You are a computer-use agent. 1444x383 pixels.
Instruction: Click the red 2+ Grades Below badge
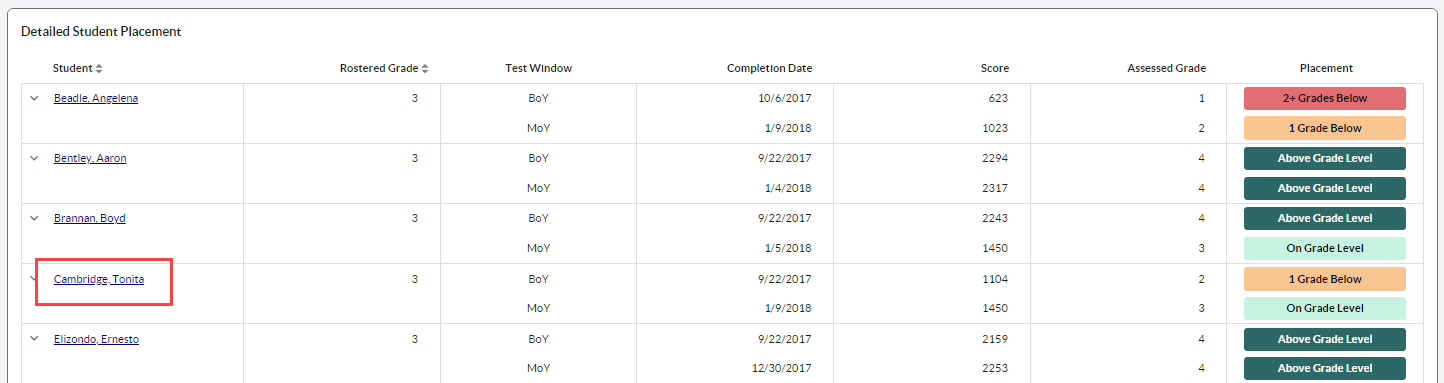[1325, 98]
